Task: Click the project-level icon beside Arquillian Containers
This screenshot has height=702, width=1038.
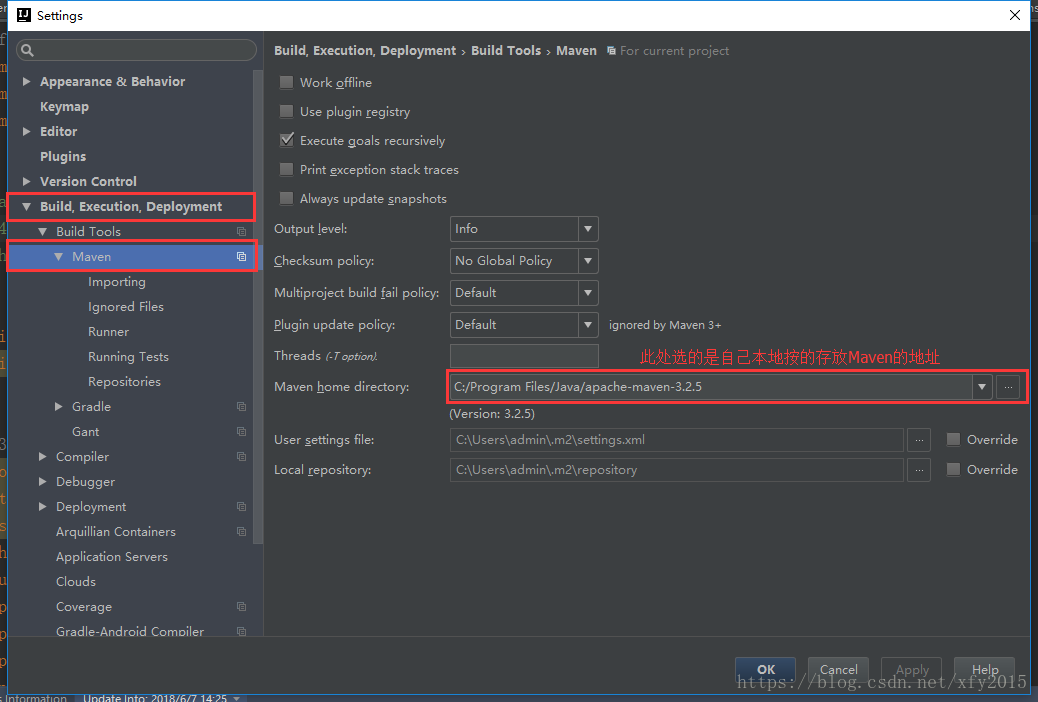Action: [x=242, y=532]
